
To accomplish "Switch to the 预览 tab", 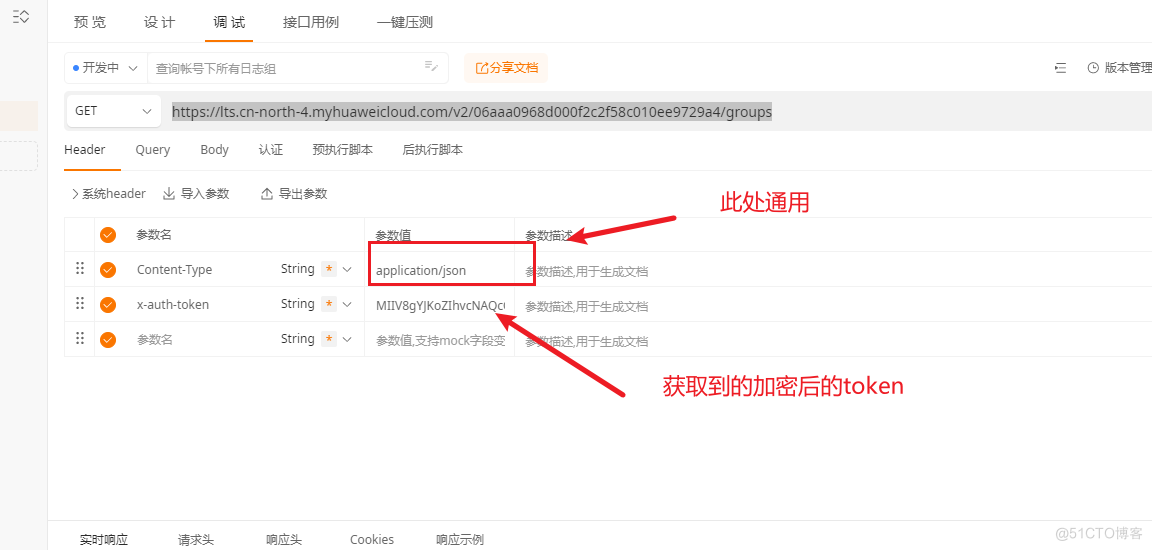I will (x=90, y=22).
